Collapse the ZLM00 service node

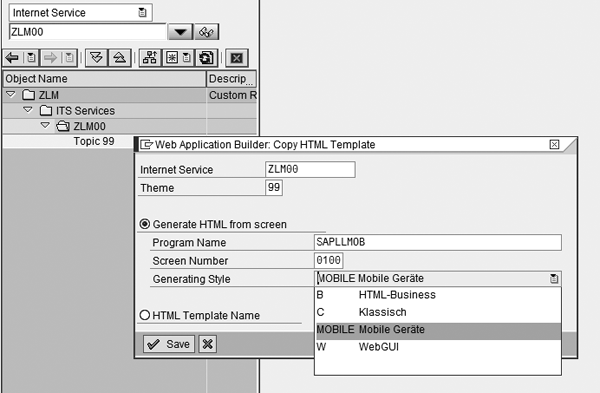[x=45, y=126]
